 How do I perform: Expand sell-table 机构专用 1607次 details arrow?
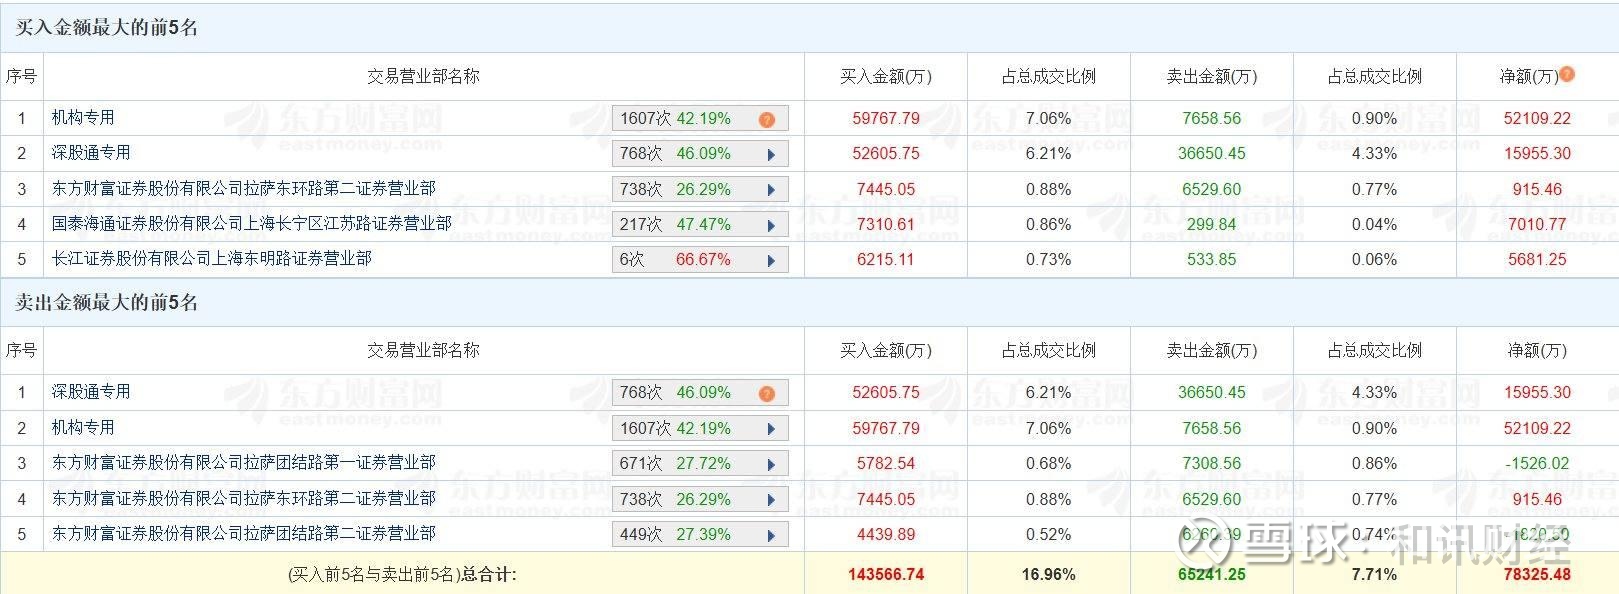coord(771,429)
